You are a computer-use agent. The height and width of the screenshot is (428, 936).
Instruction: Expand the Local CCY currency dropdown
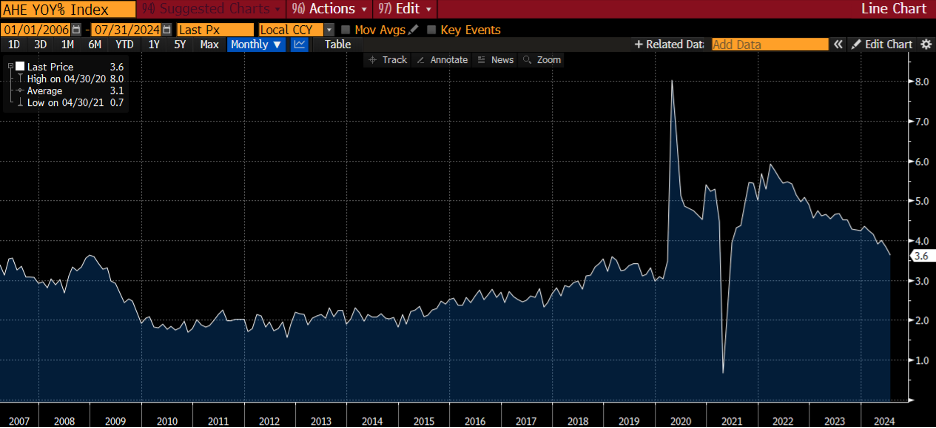click(x=329, y=30)
